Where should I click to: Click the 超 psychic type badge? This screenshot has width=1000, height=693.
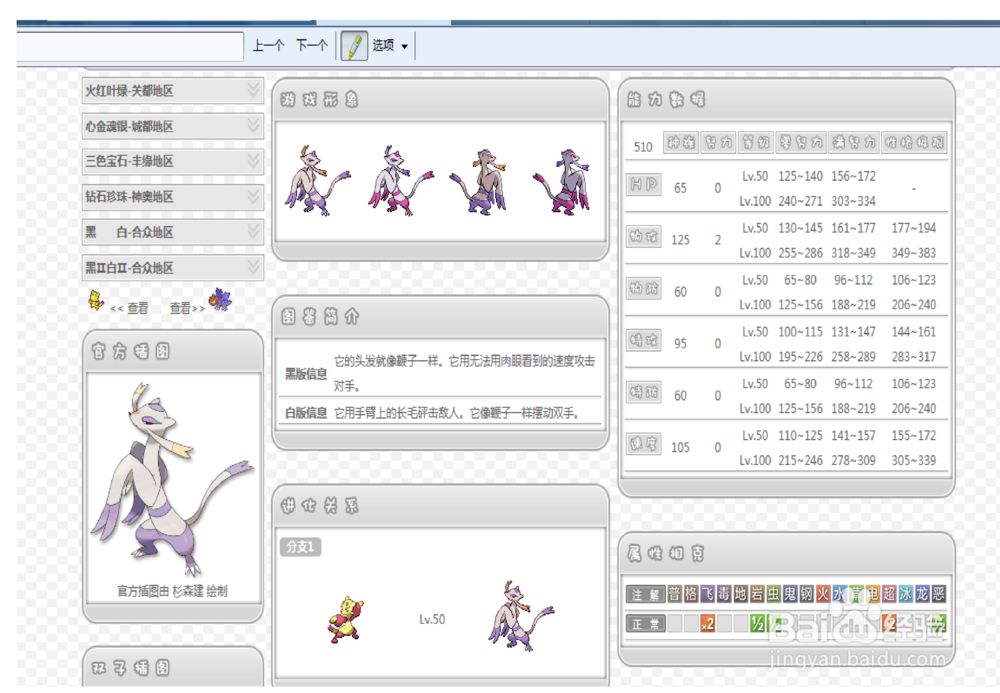point(890,594)
